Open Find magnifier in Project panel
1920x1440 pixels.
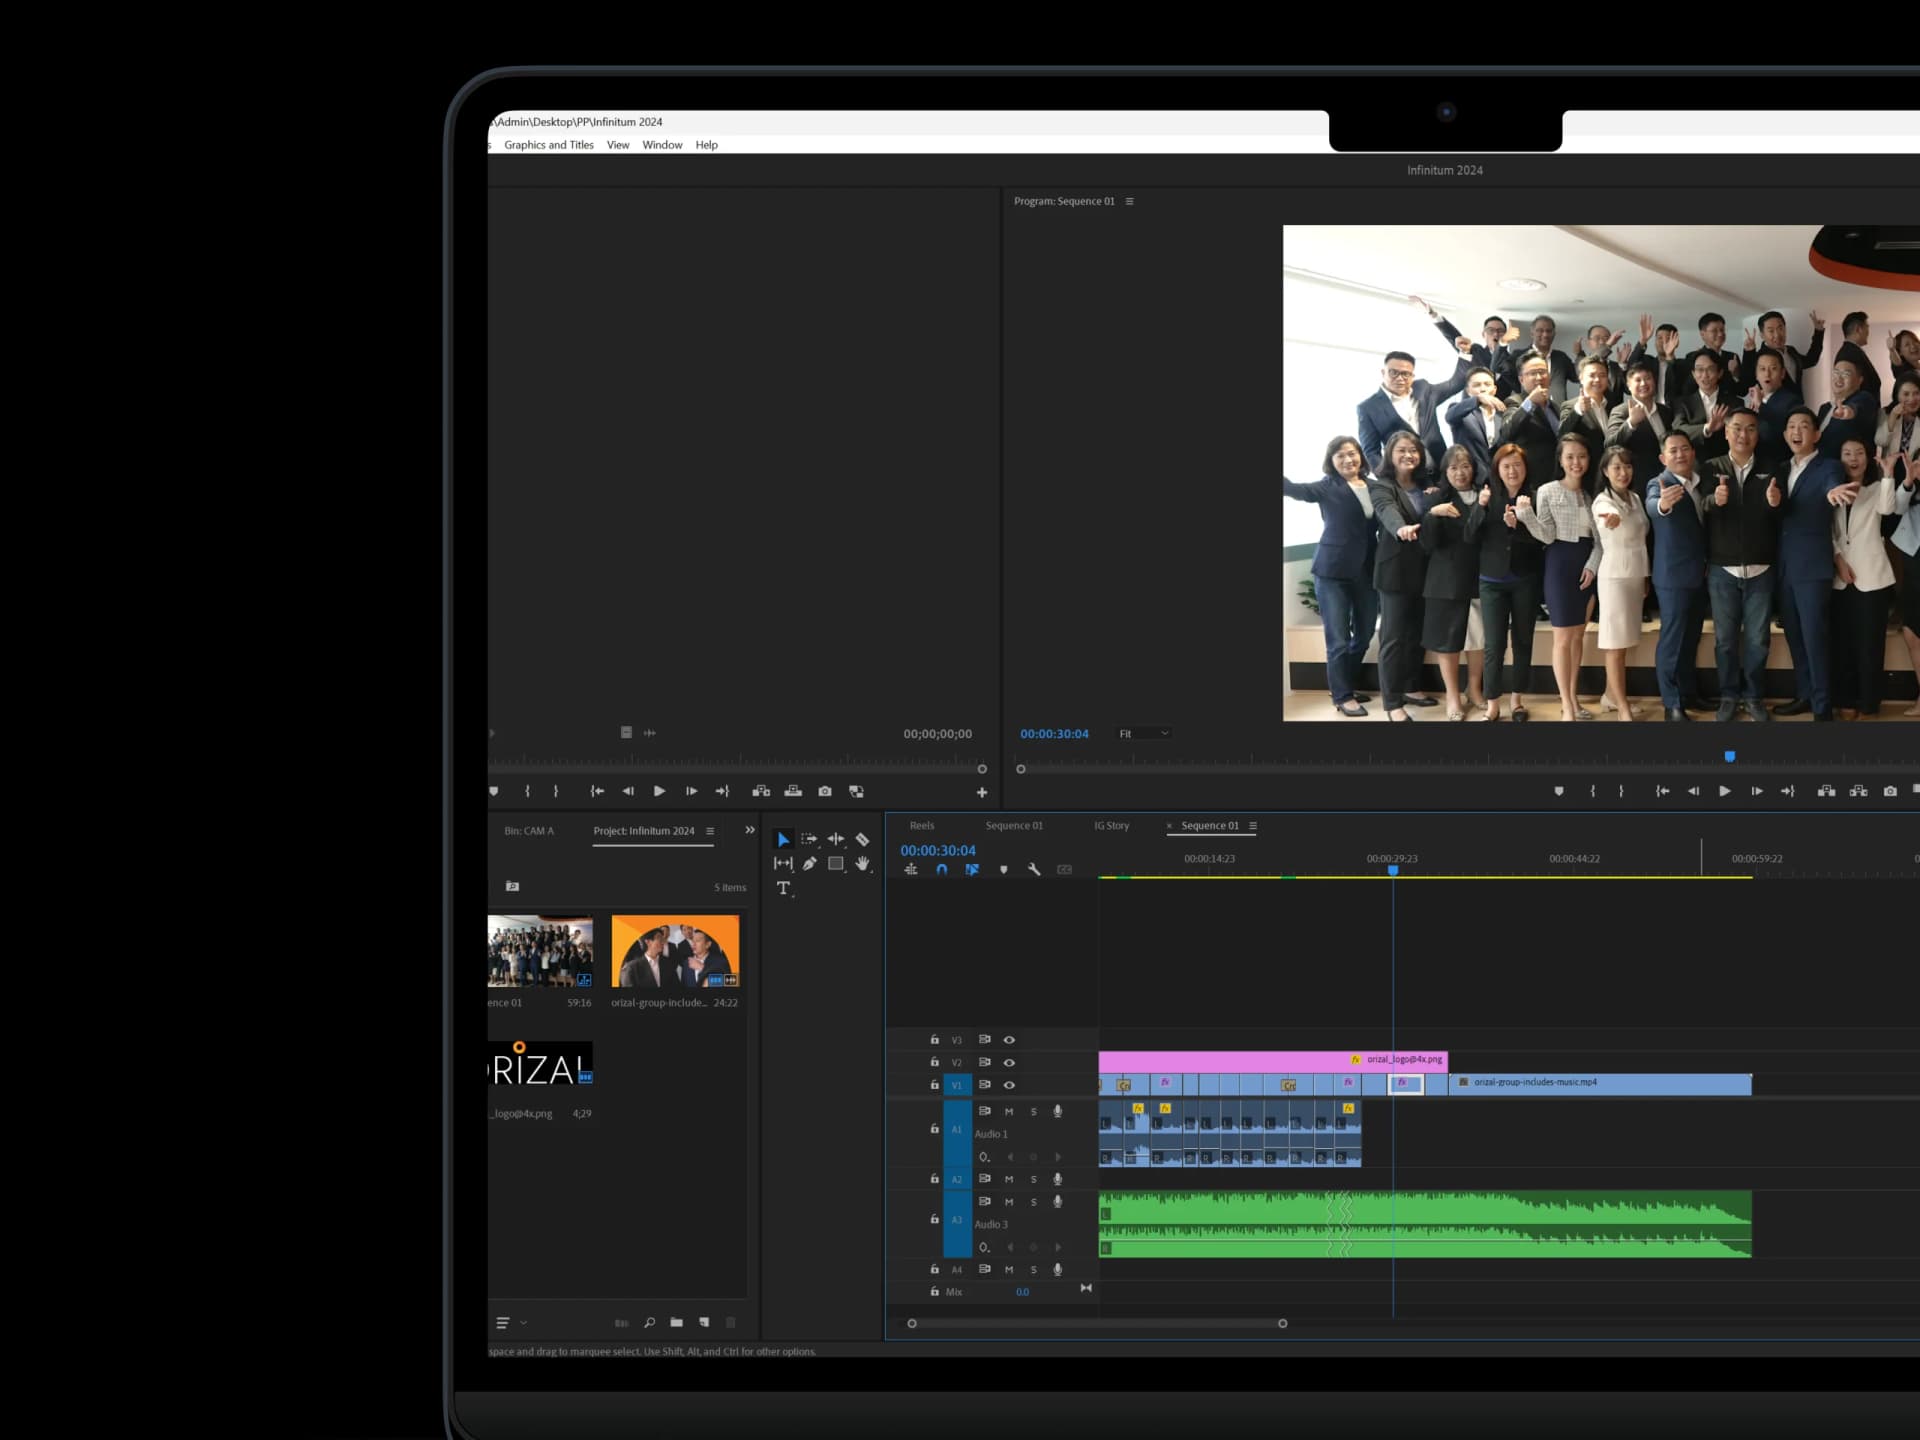[650, 1322]
